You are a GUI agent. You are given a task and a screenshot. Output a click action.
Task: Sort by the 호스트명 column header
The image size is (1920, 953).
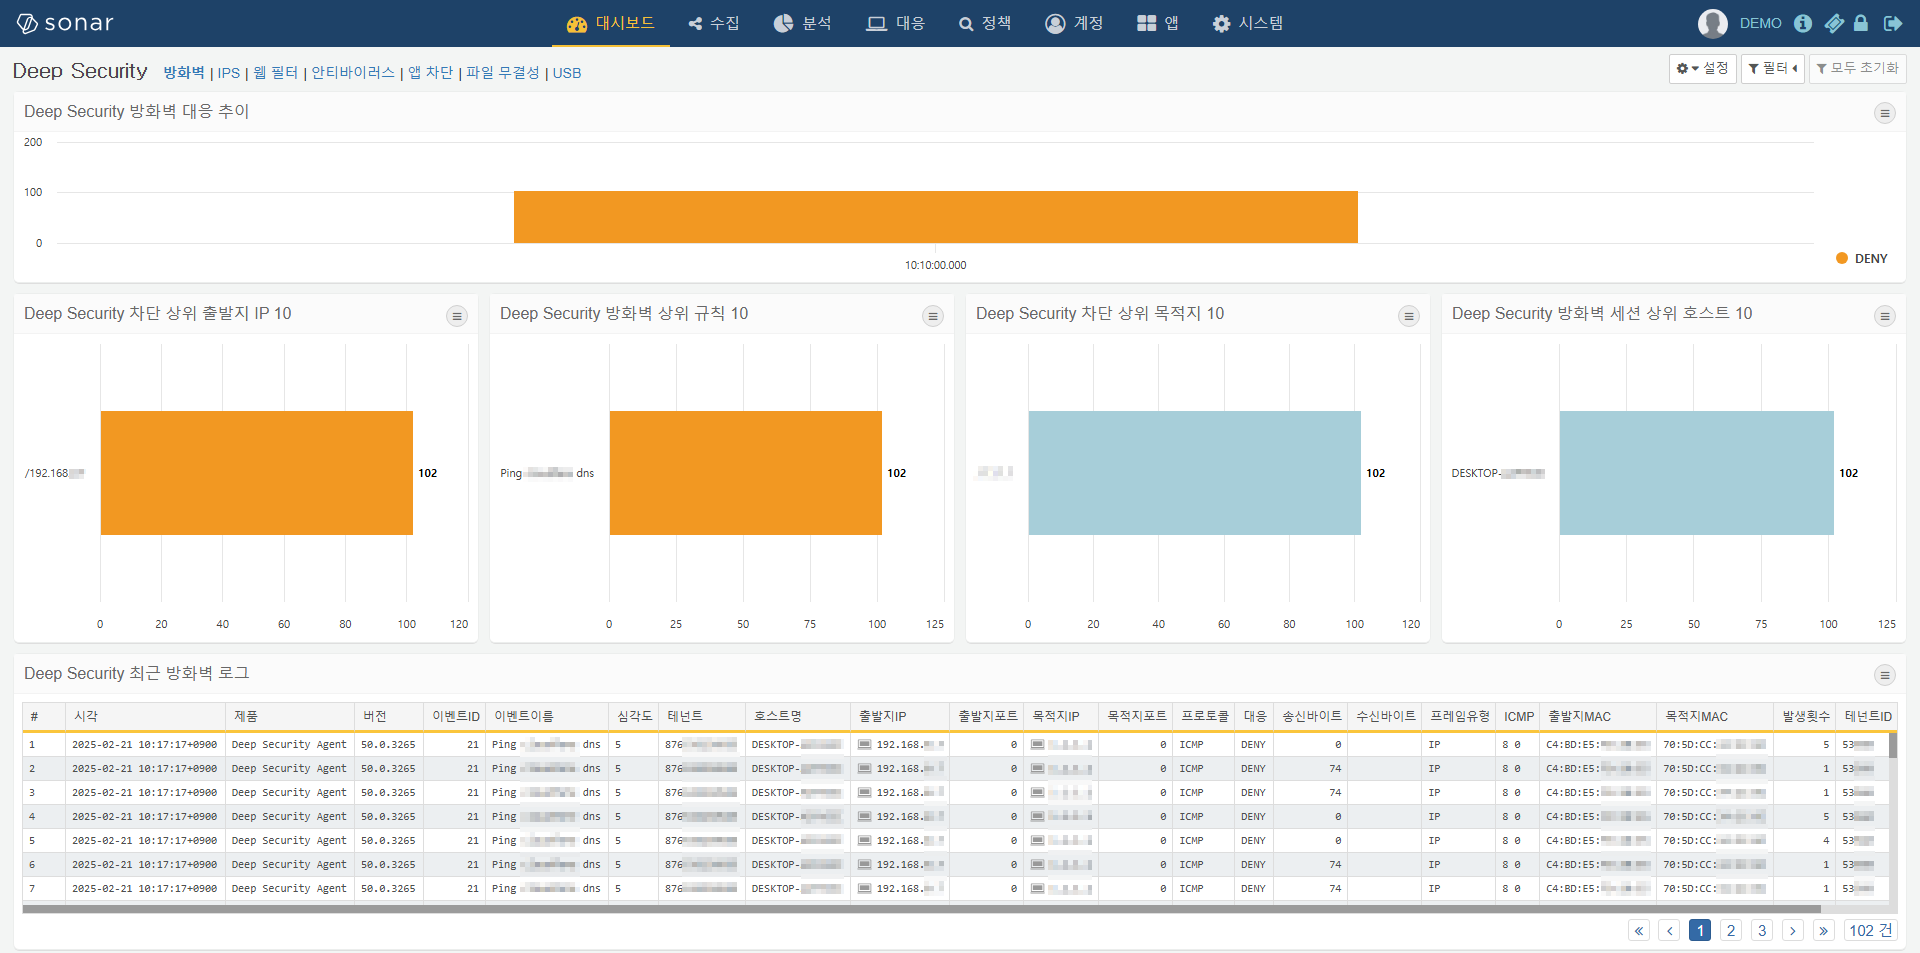798,716
